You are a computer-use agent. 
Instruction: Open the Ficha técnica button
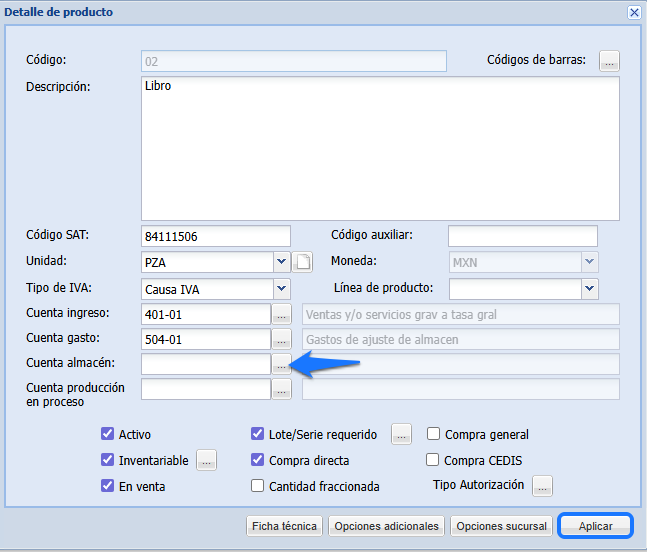click(284, 526)
